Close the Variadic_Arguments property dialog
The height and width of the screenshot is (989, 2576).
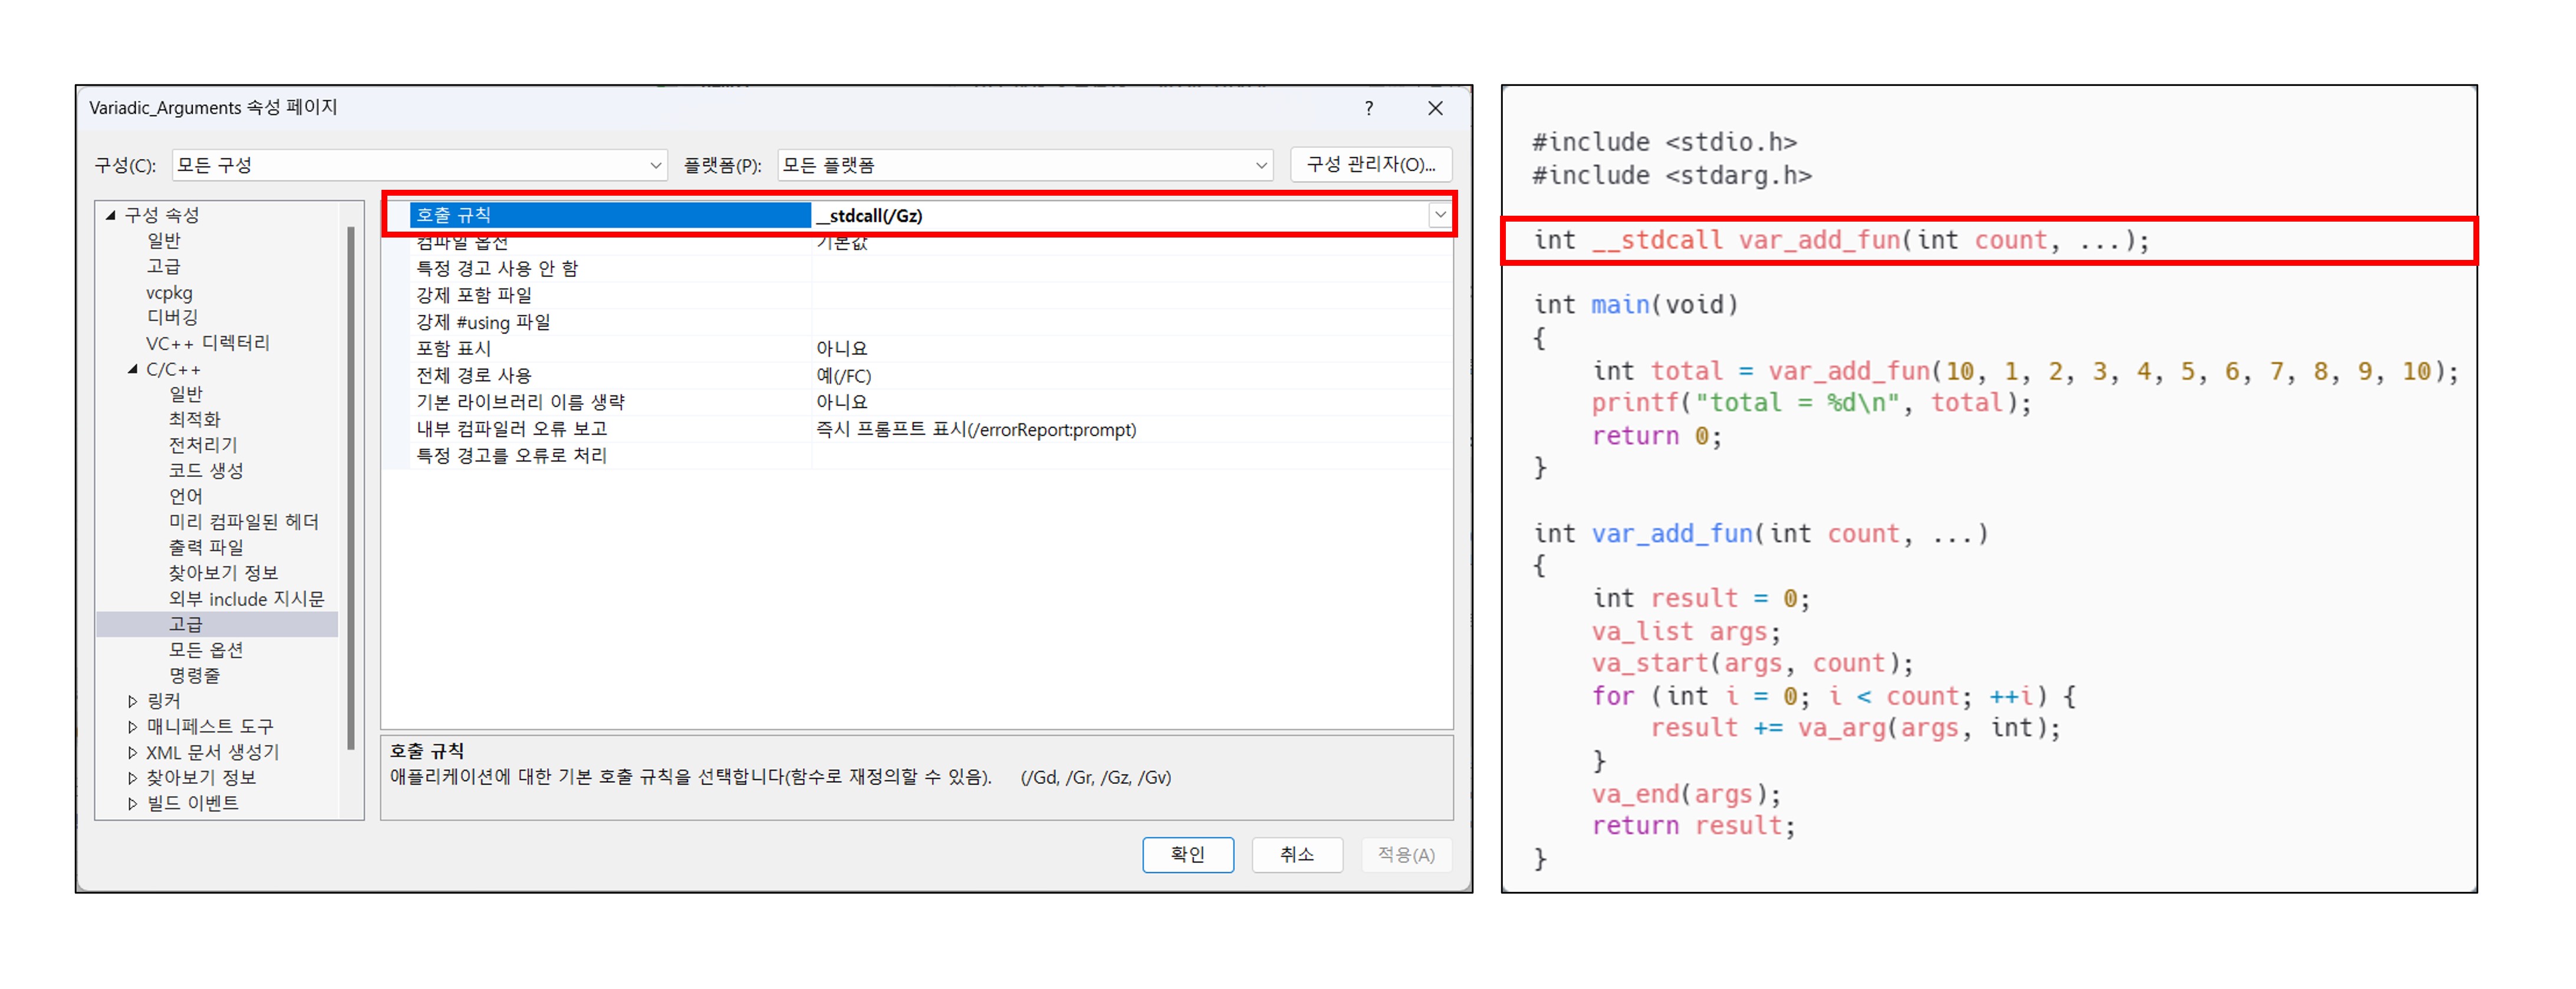tap(1435, 108)
